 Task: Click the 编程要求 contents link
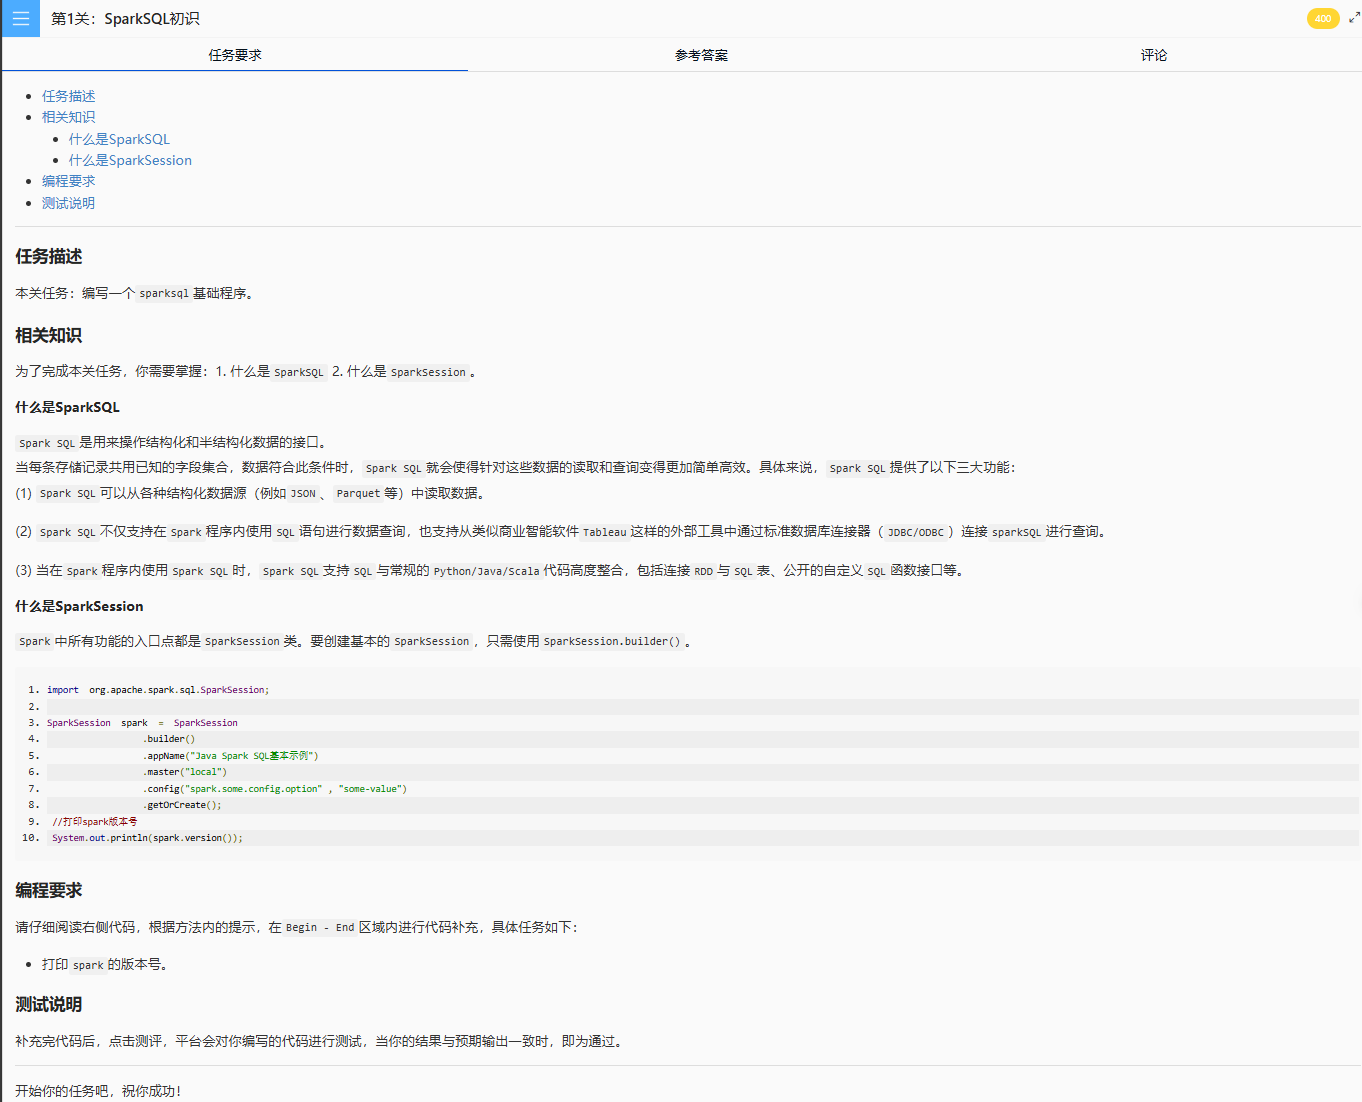tap(68, 181)
